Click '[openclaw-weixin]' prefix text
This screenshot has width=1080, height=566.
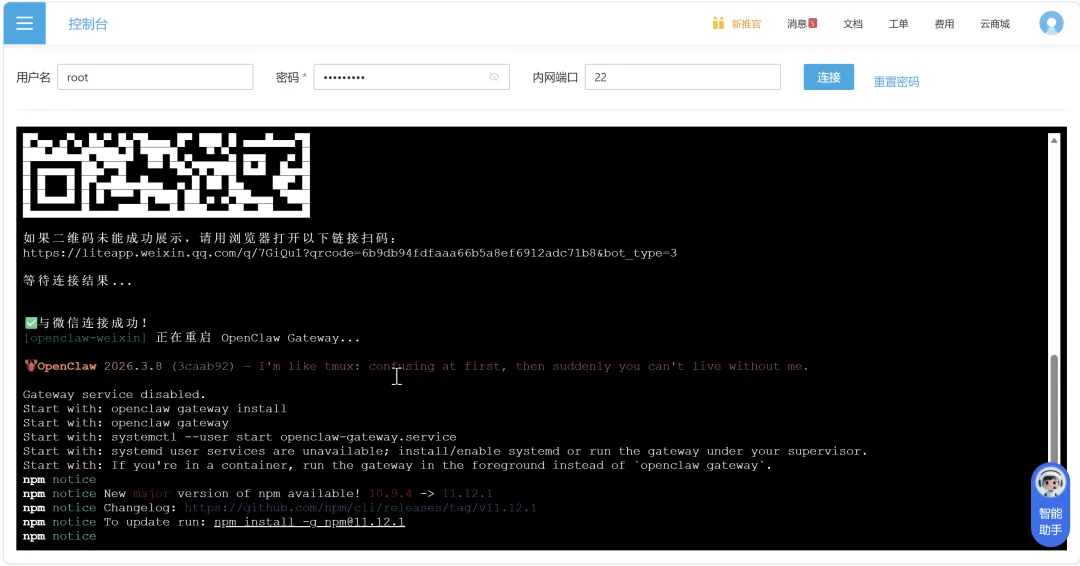coord(85,338)
